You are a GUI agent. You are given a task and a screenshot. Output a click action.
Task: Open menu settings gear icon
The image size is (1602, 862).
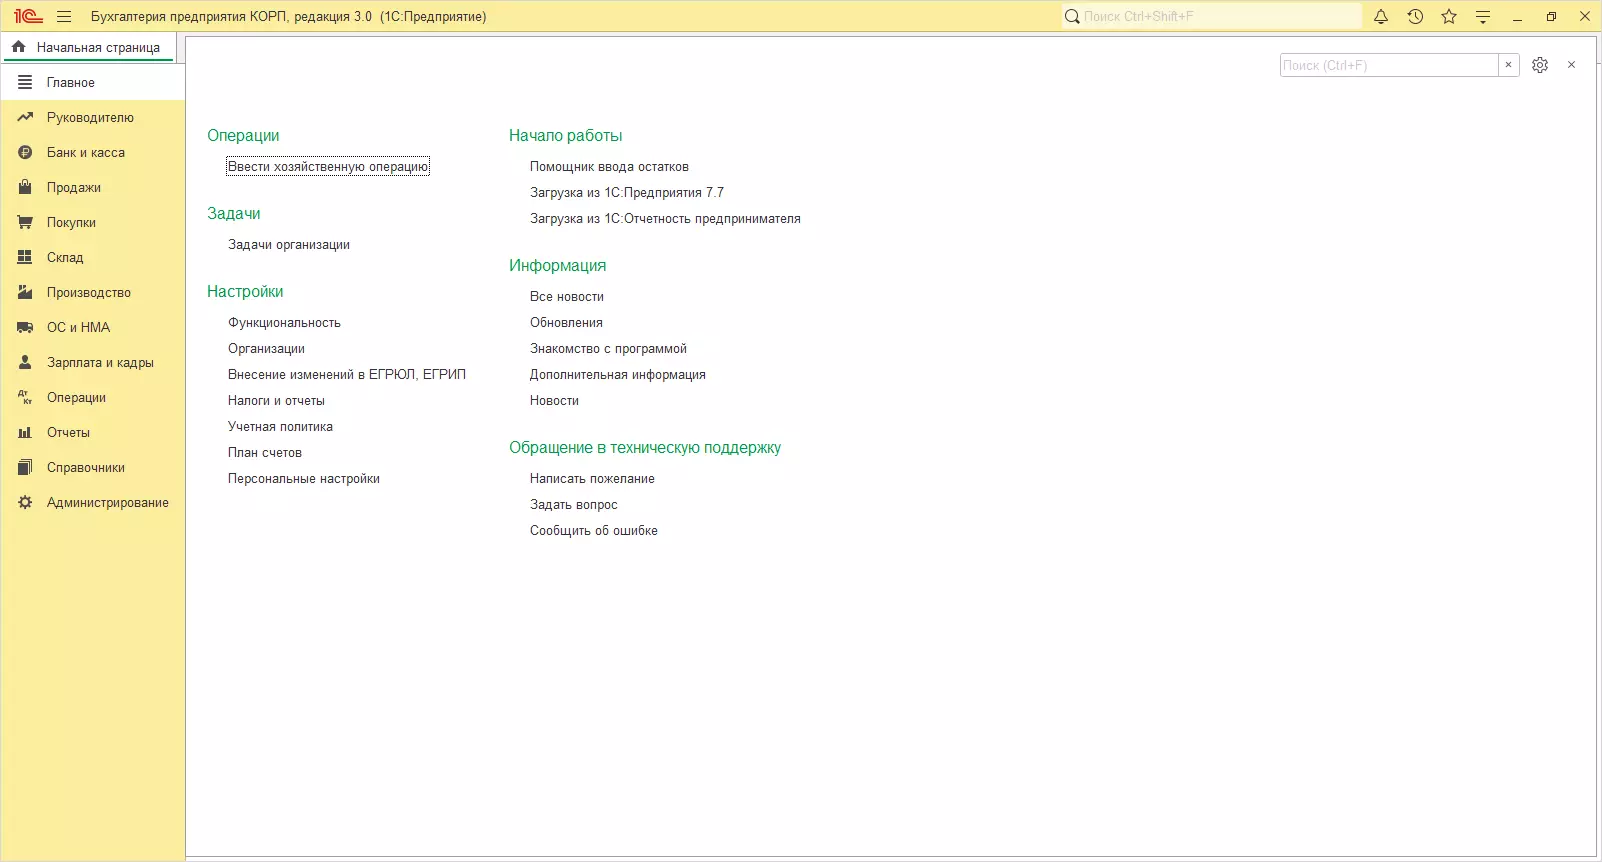click(1540, 65)
